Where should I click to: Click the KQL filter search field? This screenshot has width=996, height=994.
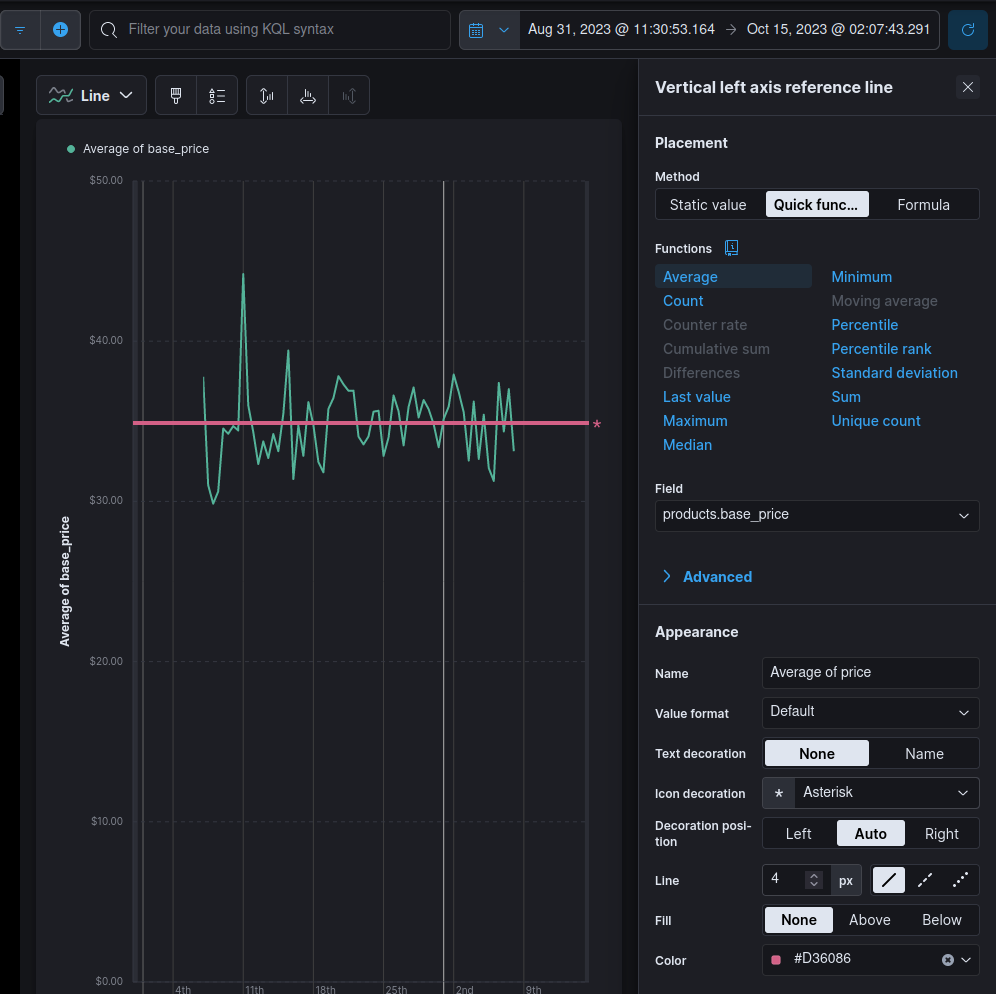270,30
